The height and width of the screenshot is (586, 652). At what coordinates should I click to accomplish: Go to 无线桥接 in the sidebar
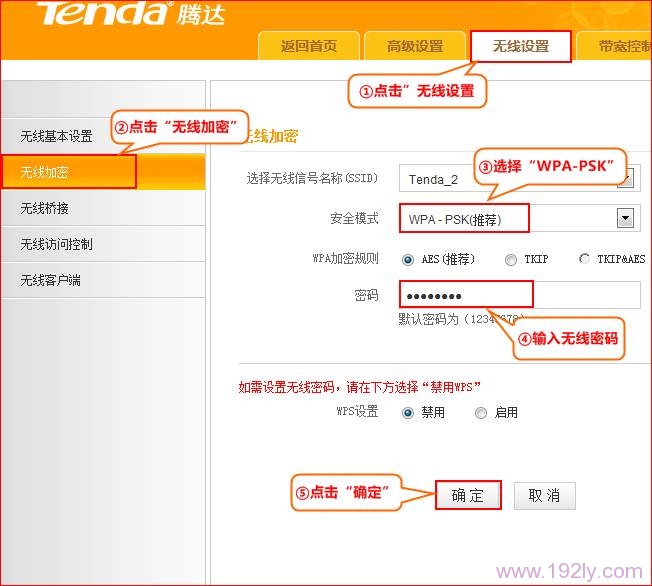click(x=45, y=208)
